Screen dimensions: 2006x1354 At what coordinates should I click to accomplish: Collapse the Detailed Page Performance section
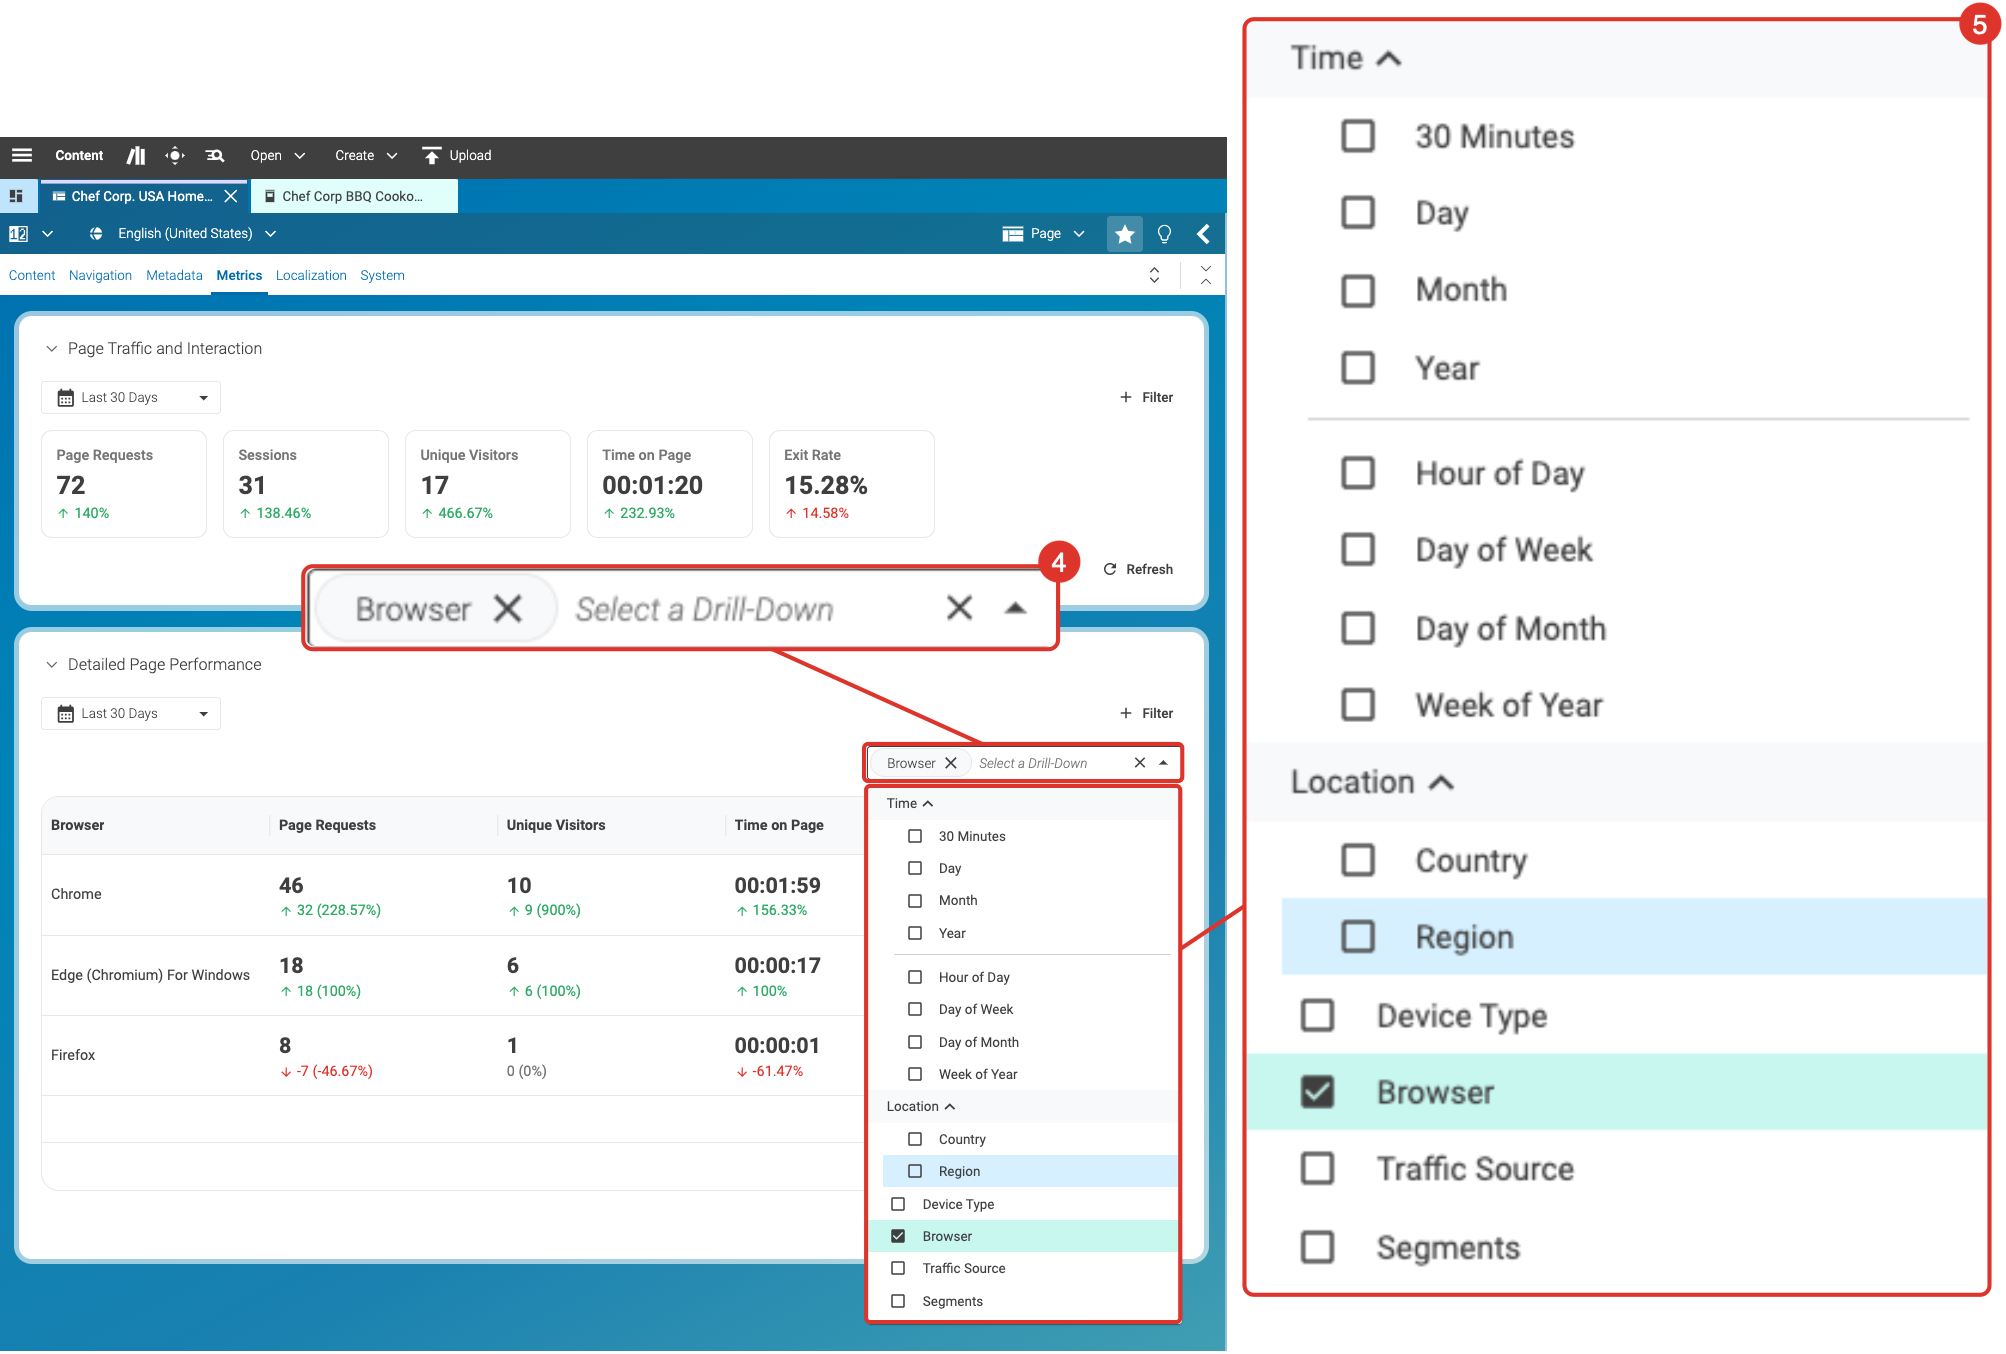click(x=52, y=664)
